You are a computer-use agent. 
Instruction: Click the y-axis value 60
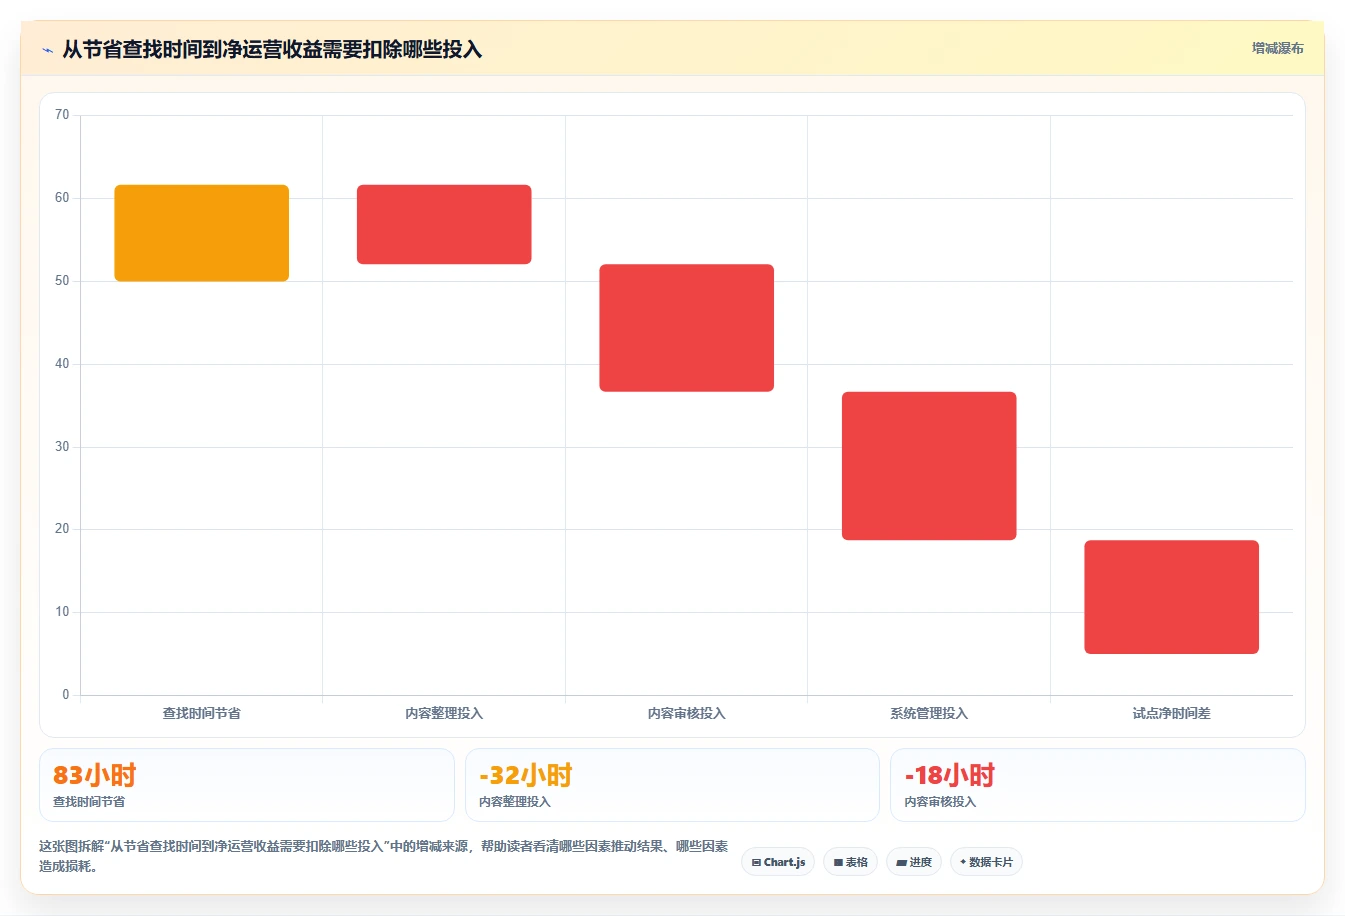click(x=62, y=198)
